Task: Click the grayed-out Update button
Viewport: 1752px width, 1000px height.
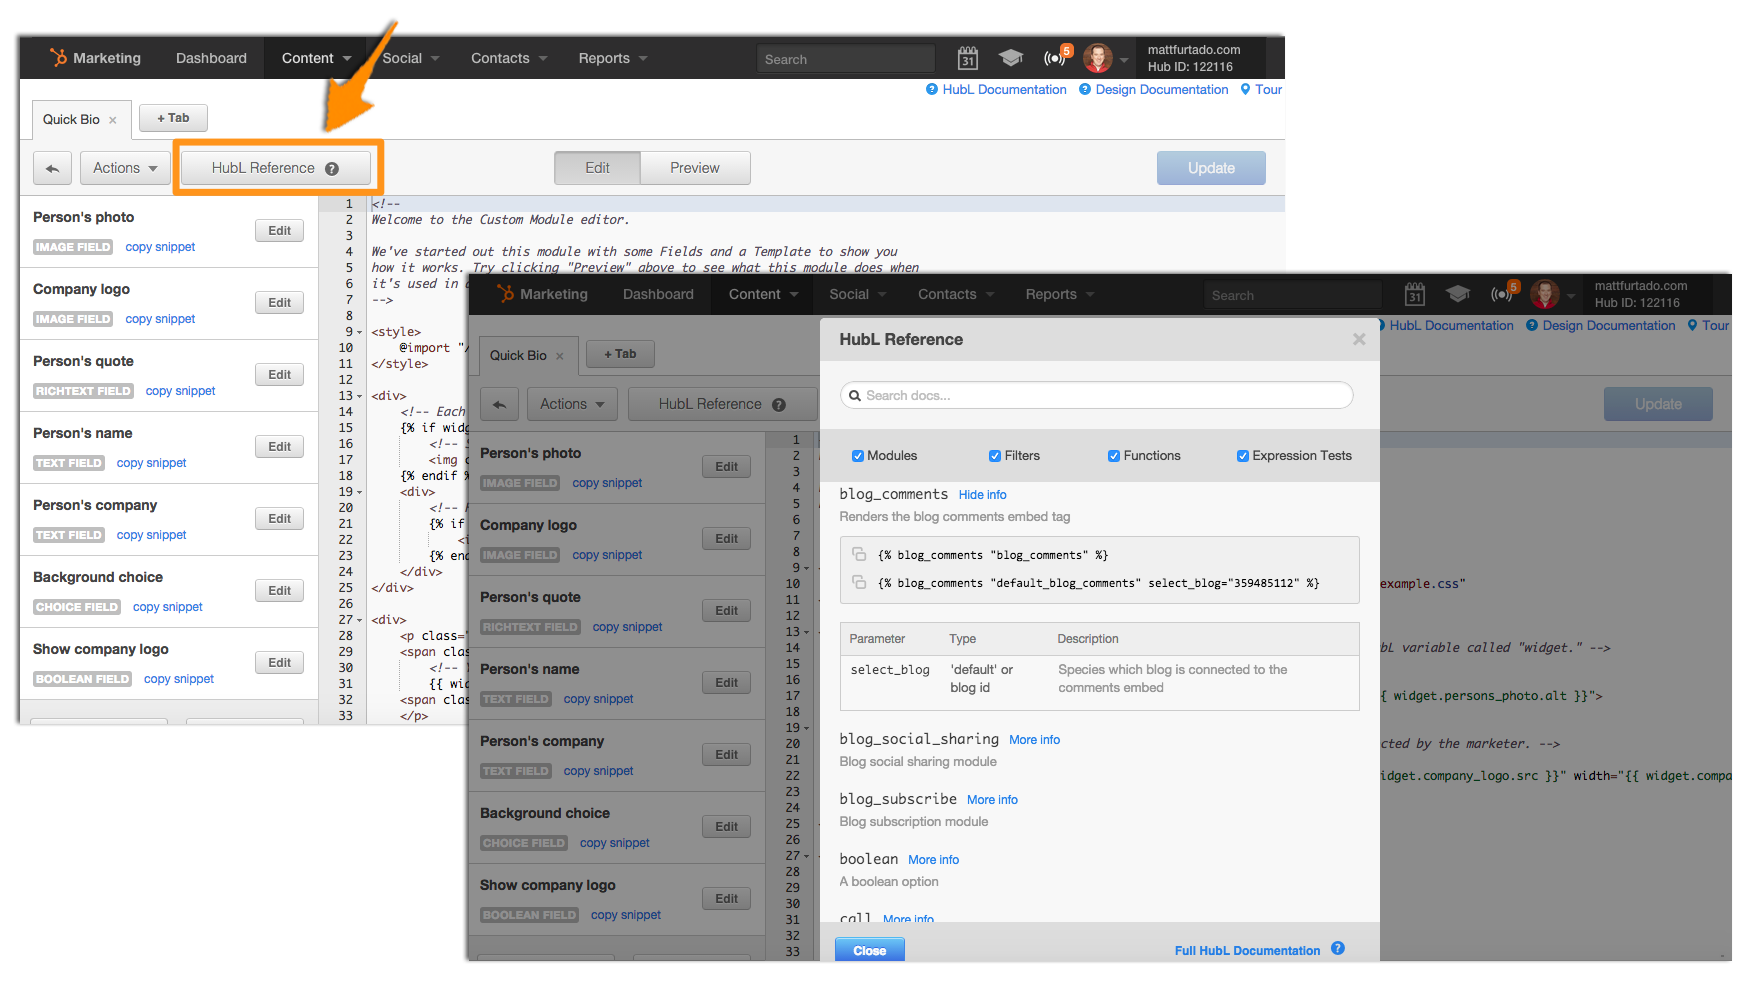Action: pos(1211,168)
